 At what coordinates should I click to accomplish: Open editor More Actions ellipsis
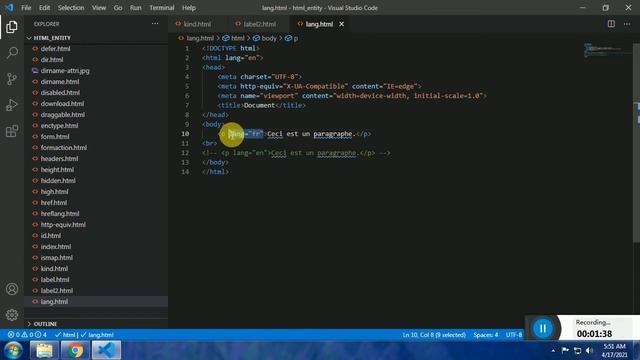coord(627,24)
